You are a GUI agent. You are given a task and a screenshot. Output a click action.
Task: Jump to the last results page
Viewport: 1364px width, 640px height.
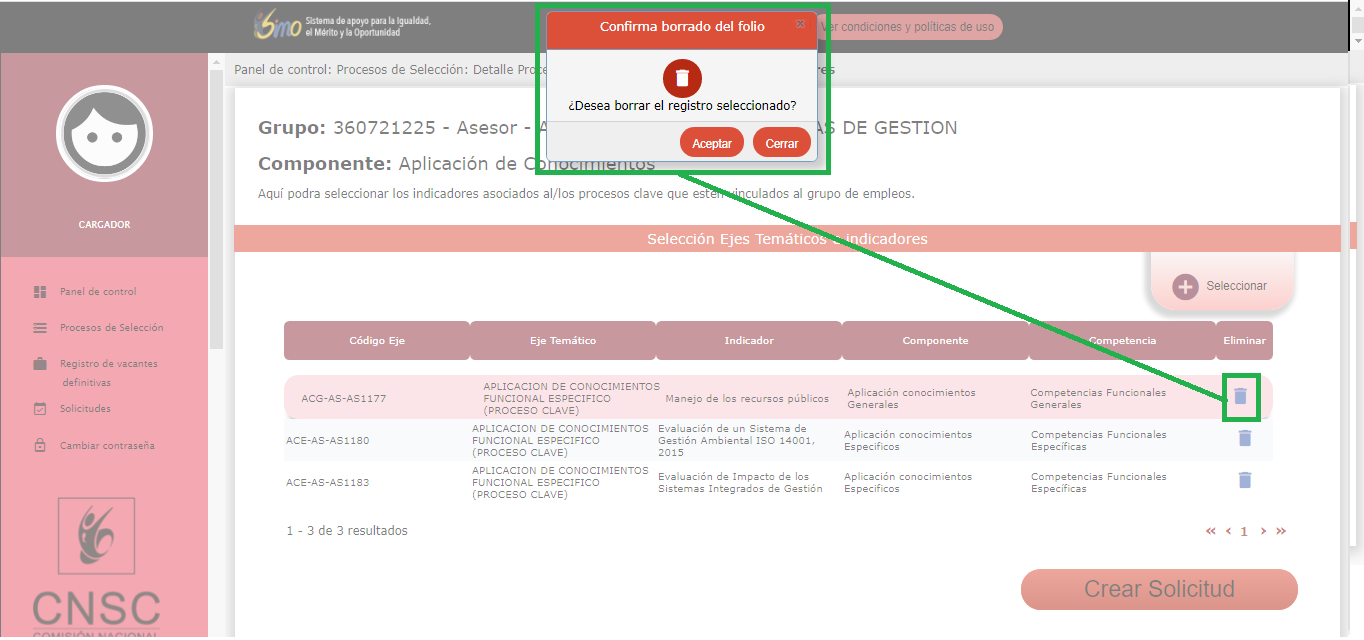tap(1281, 532)
